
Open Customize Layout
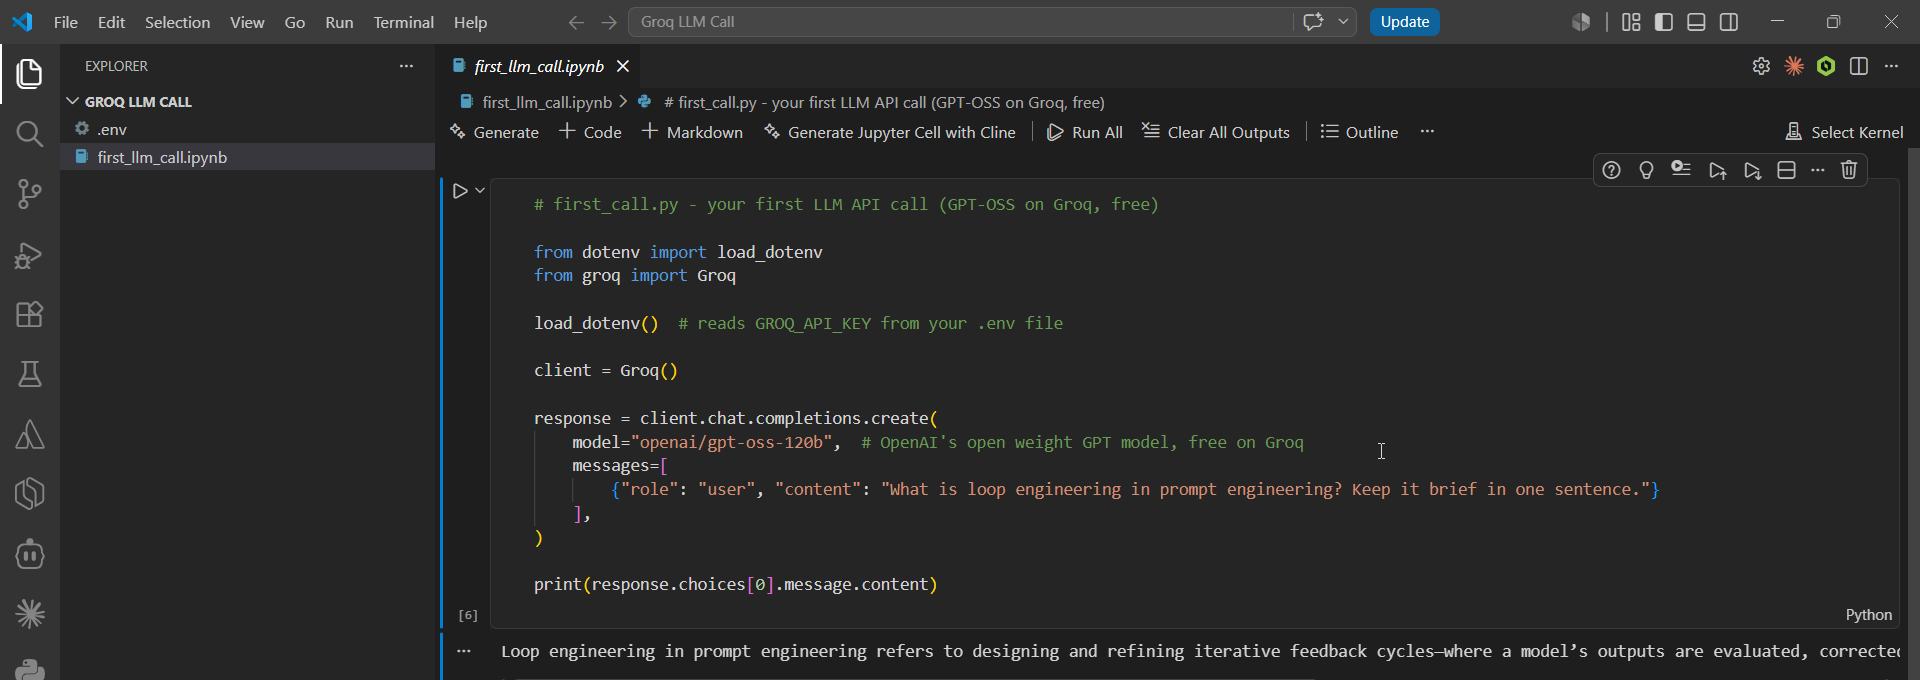click(1631, 22)
